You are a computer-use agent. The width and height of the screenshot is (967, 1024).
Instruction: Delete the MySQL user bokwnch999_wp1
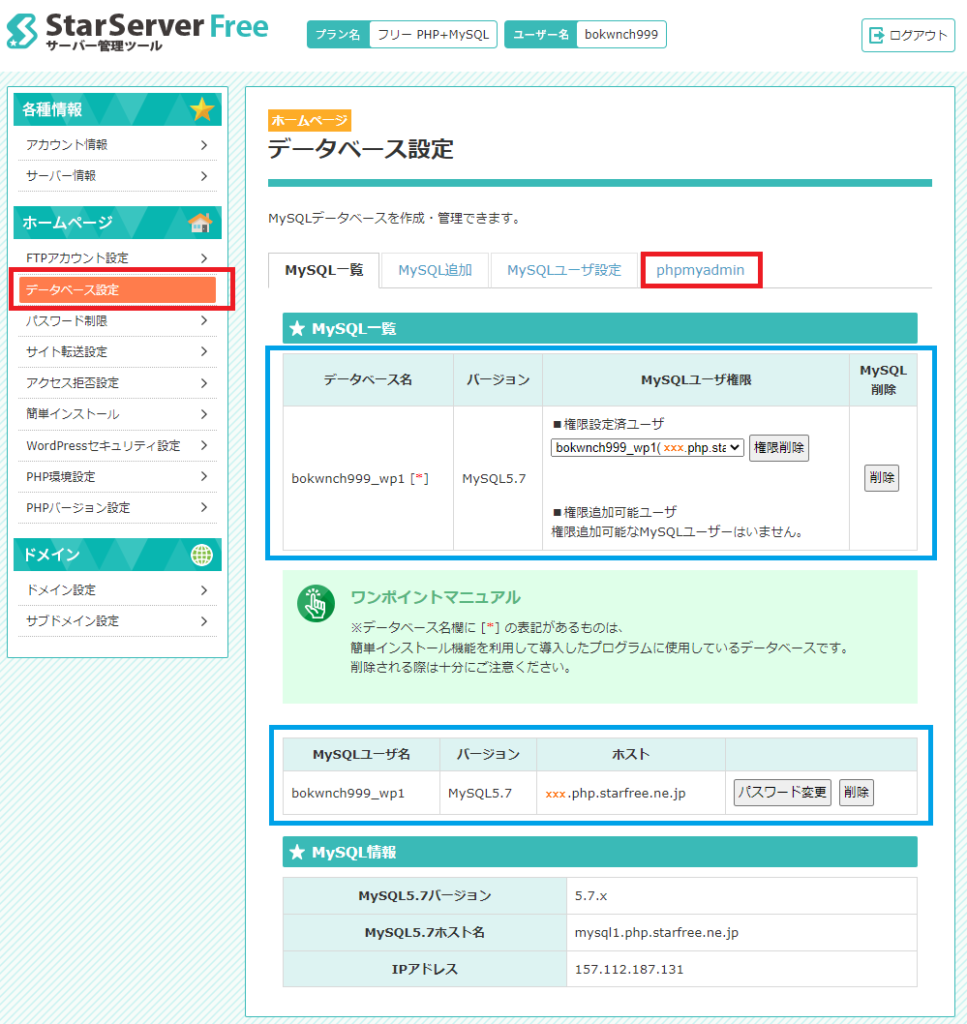856,793
